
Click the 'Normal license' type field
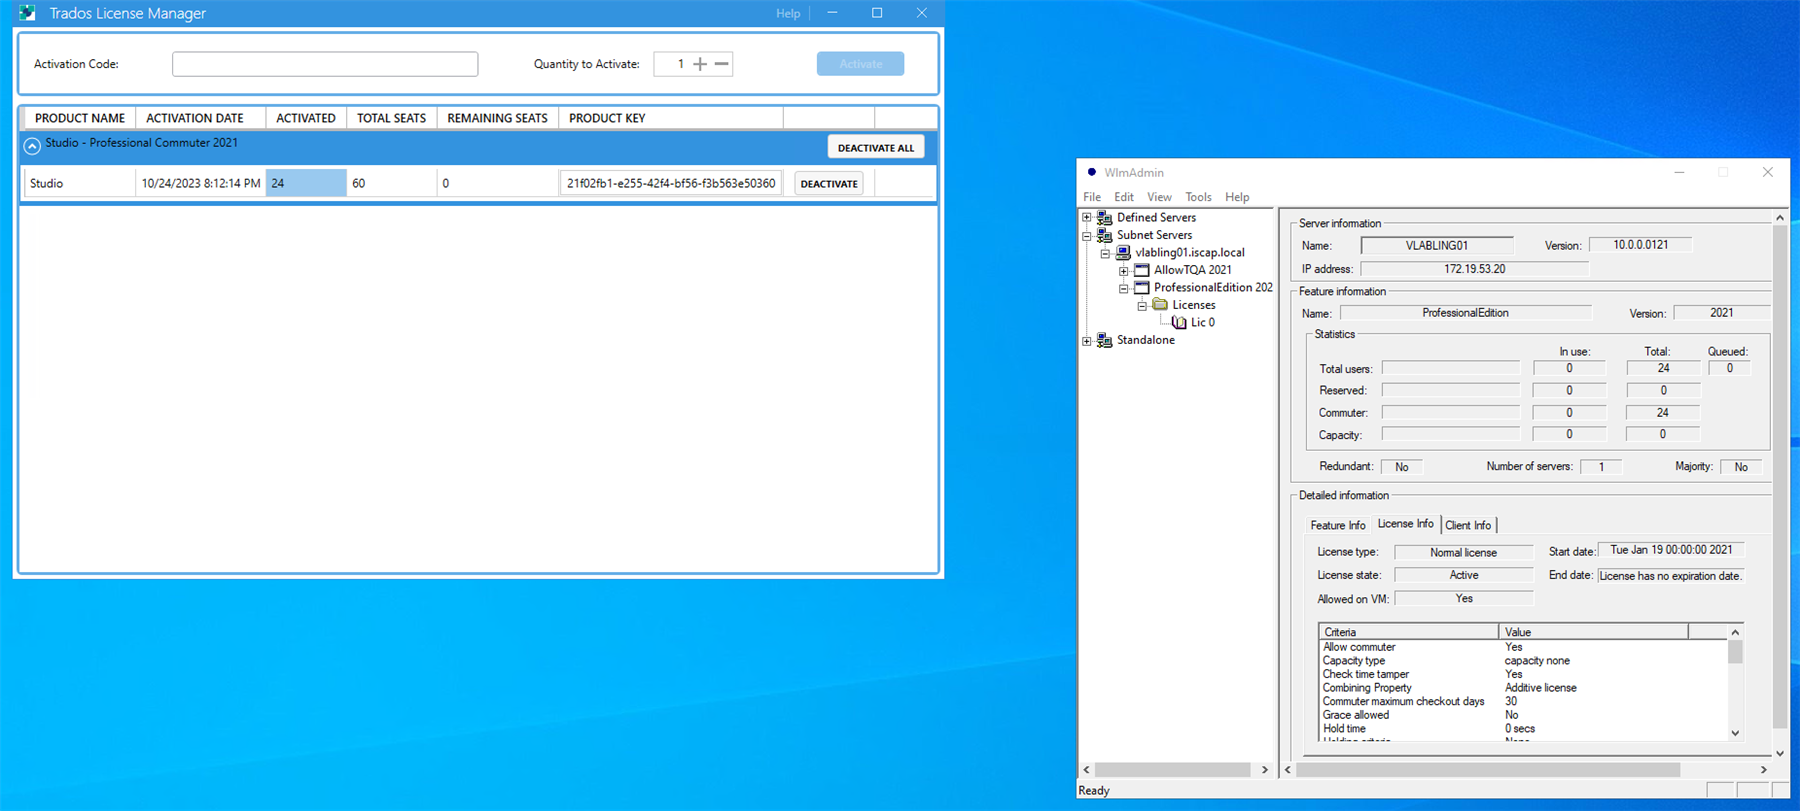[x=1463, y=552]
